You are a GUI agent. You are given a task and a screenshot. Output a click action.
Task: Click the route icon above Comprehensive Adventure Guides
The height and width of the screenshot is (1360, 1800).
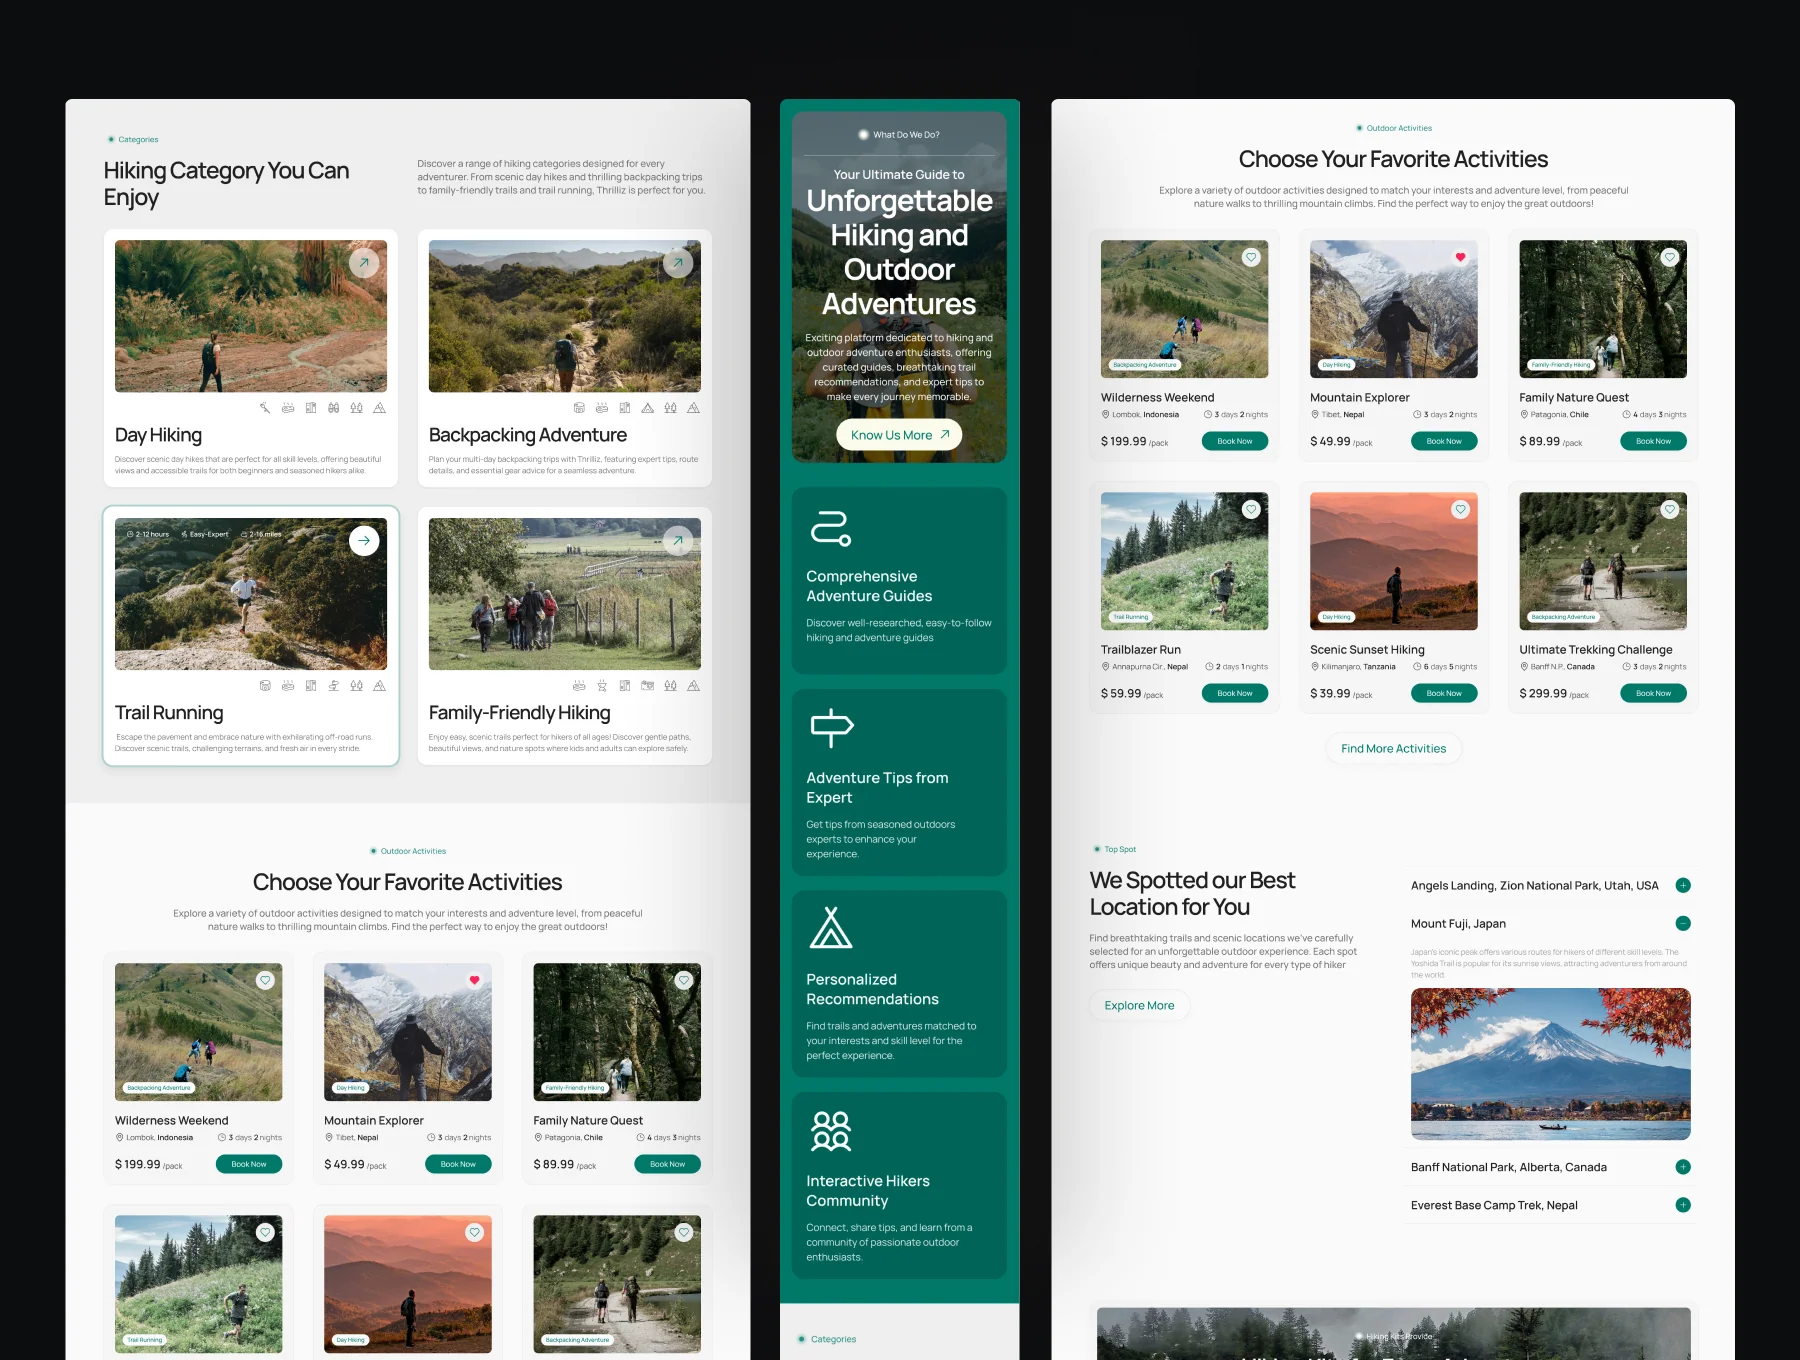point(830,528)
